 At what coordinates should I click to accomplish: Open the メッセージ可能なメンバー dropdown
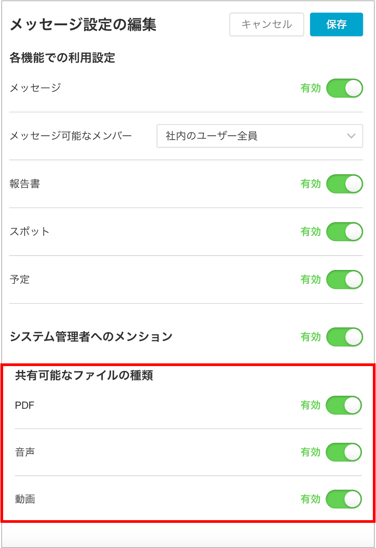click(x=259, y=136)
